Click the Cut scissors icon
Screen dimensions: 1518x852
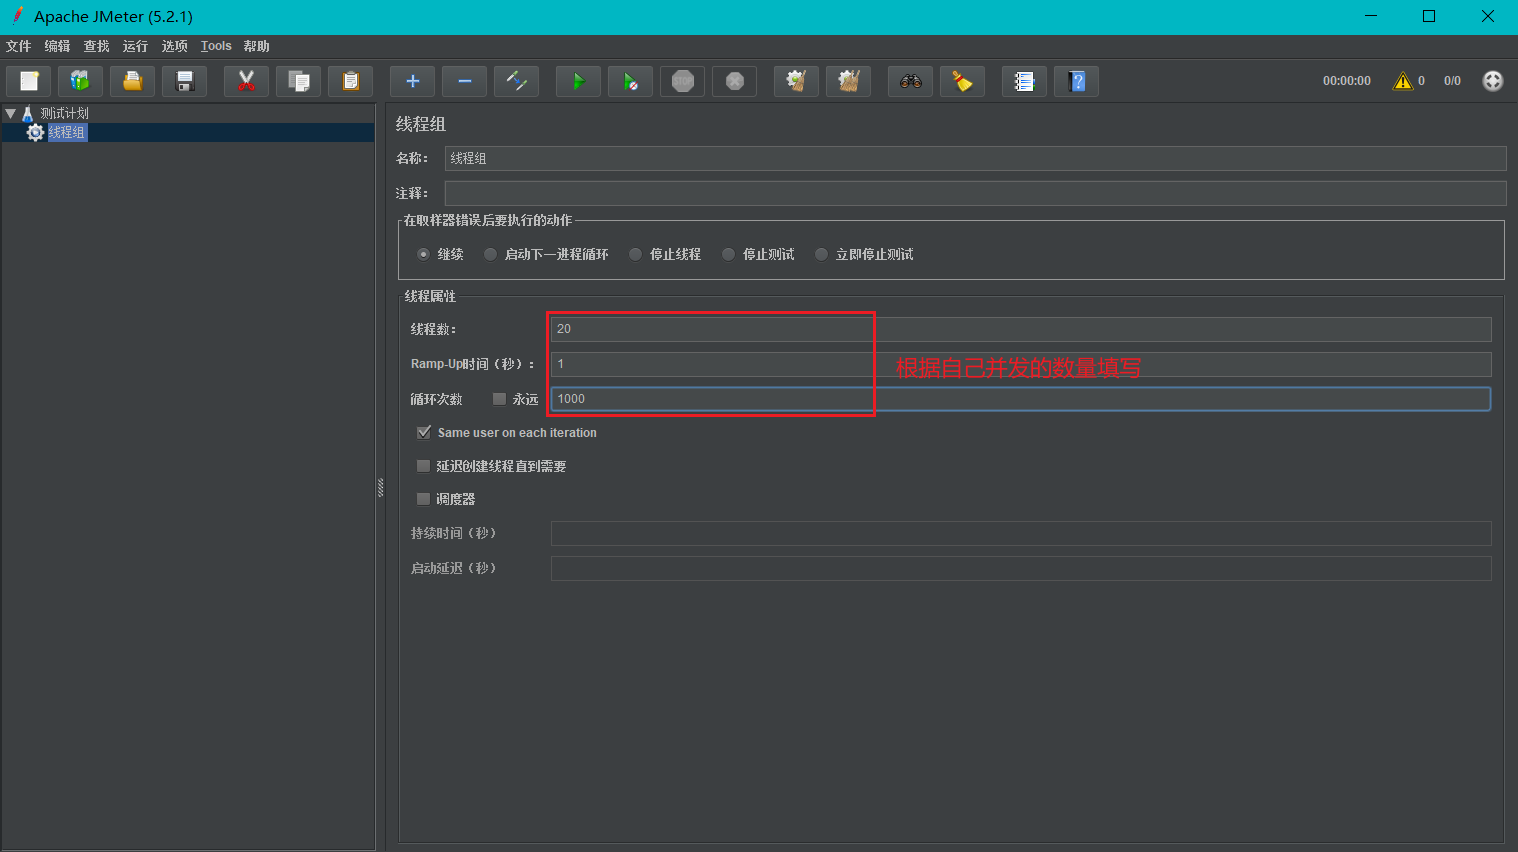(246, 81)
